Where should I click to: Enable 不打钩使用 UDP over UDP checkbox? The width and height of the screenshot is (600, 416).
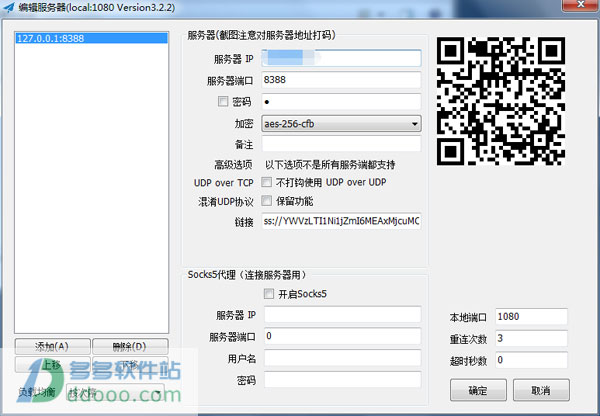pyautogui.click(x=267, y=183)
